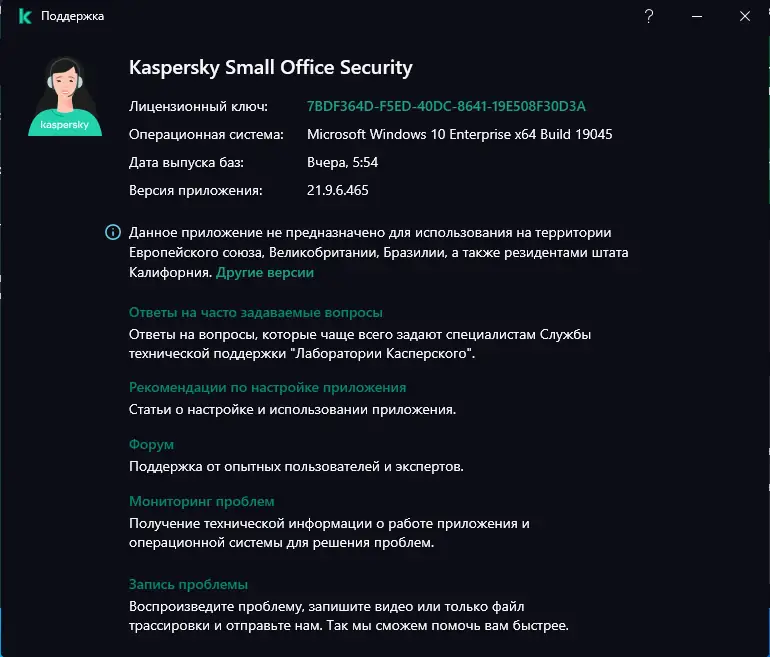This screenshot has height=657, width=770.
Task: Start Запись проблемы
Action: tap(188, 584)
